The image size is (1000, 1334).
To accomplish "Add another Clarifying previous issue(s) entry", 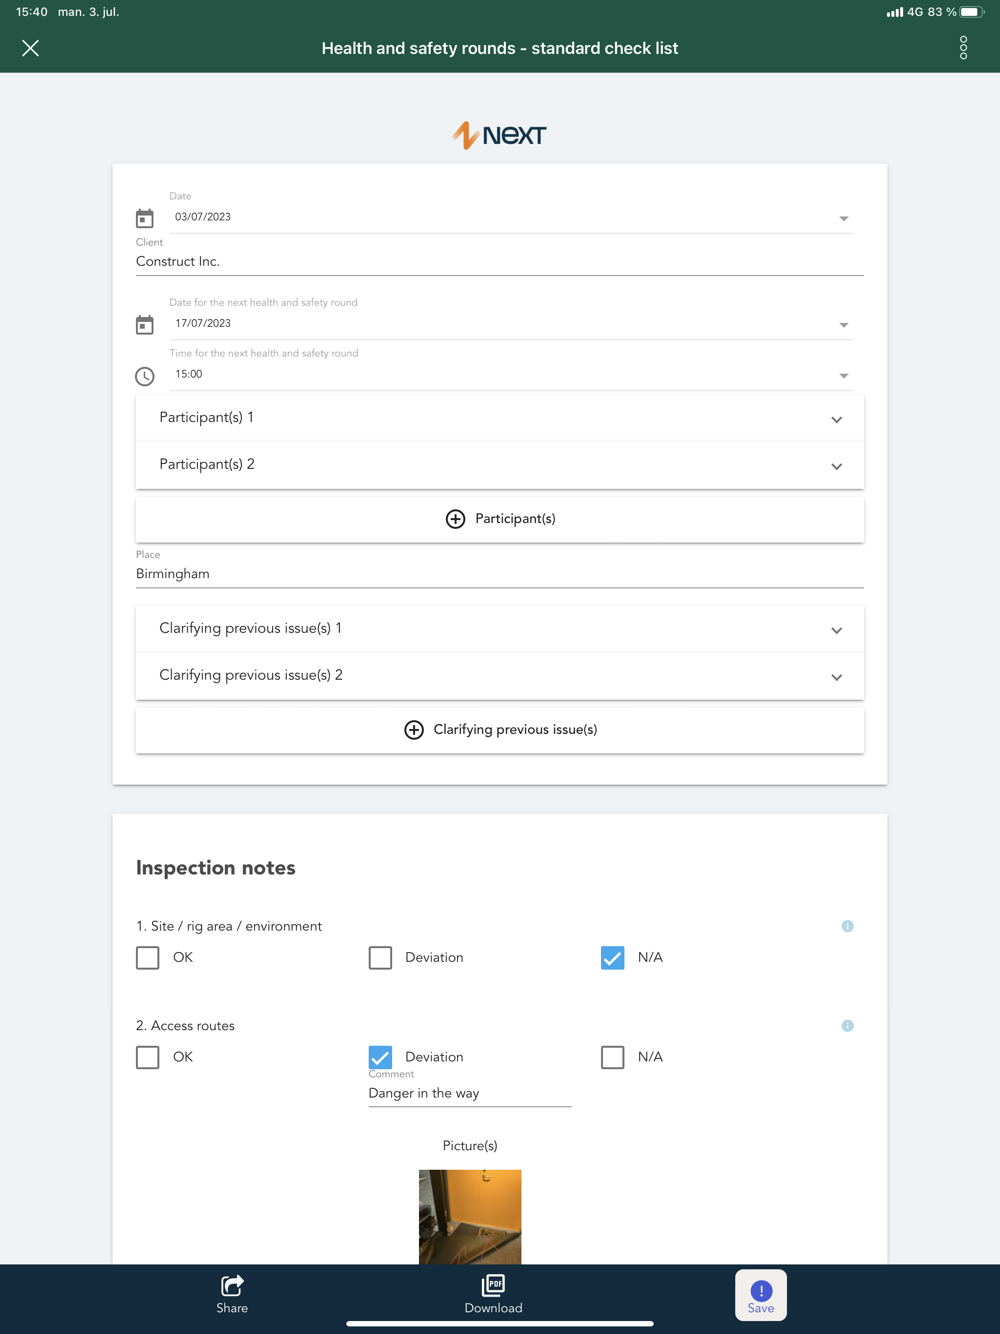I will 500,730.
